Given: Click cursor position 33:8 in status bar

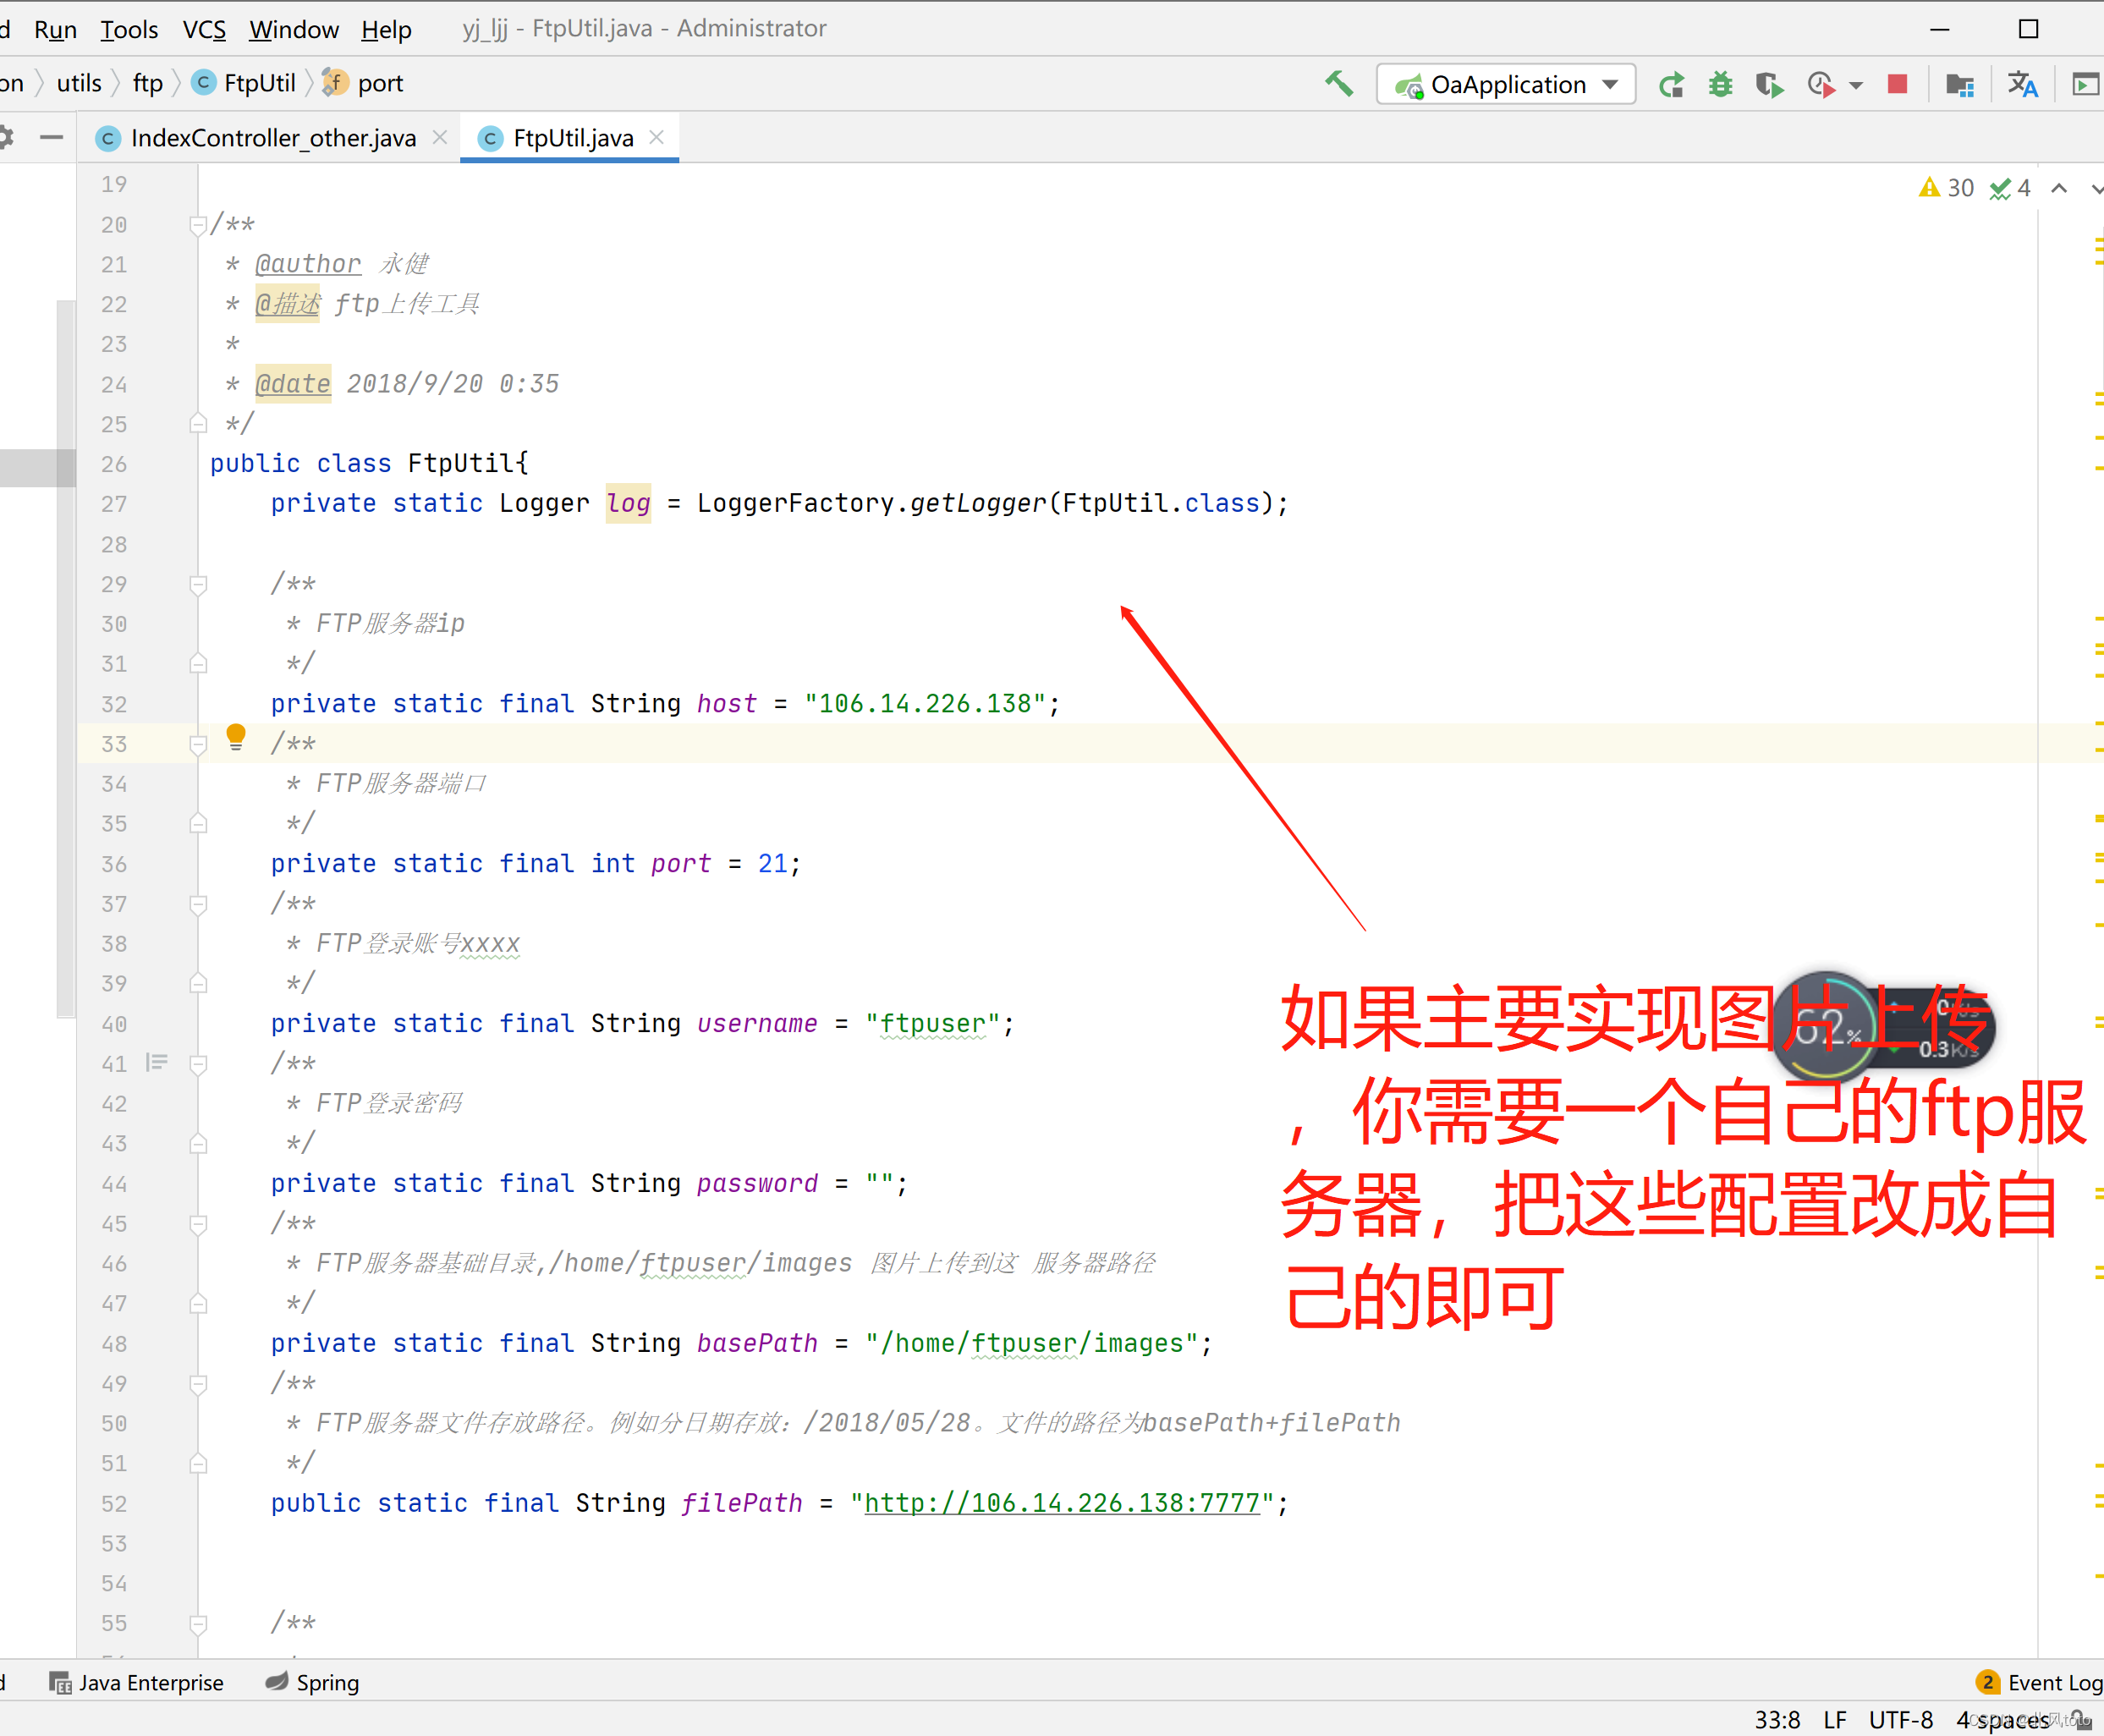Looking at the screenshot, I should tap(1777, 1720).
